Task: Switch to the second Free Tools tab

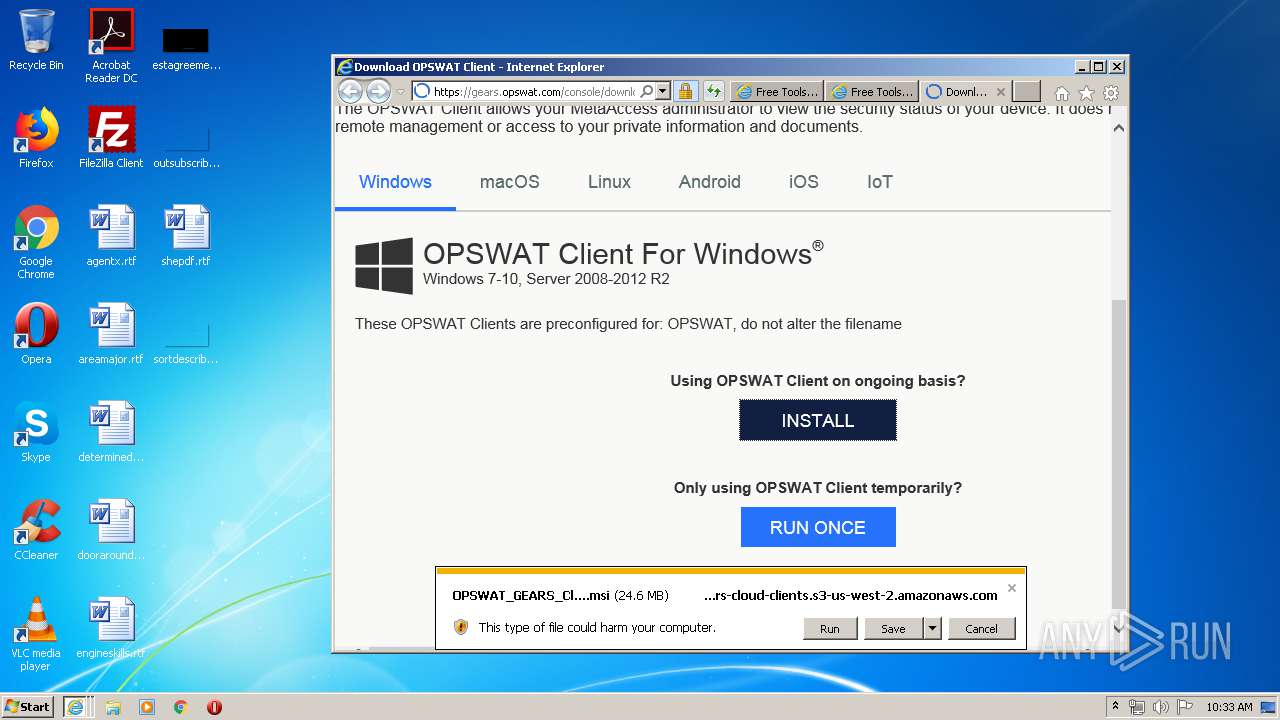Action: coord(872,91)
